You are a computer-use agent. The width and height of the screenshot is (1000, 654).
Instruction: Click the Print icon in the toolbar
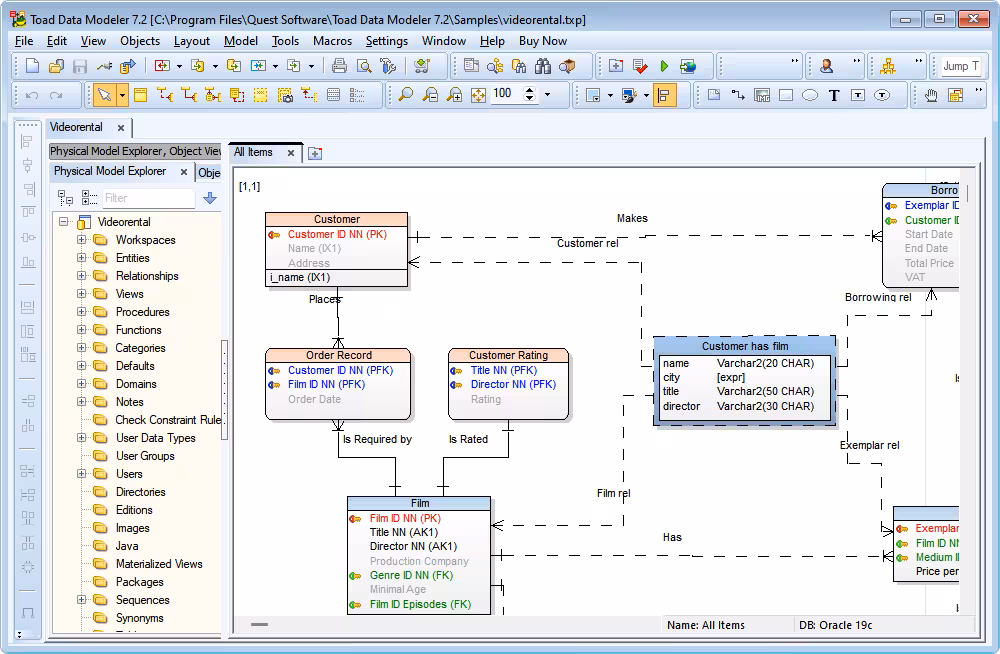[x=339, y=66]
